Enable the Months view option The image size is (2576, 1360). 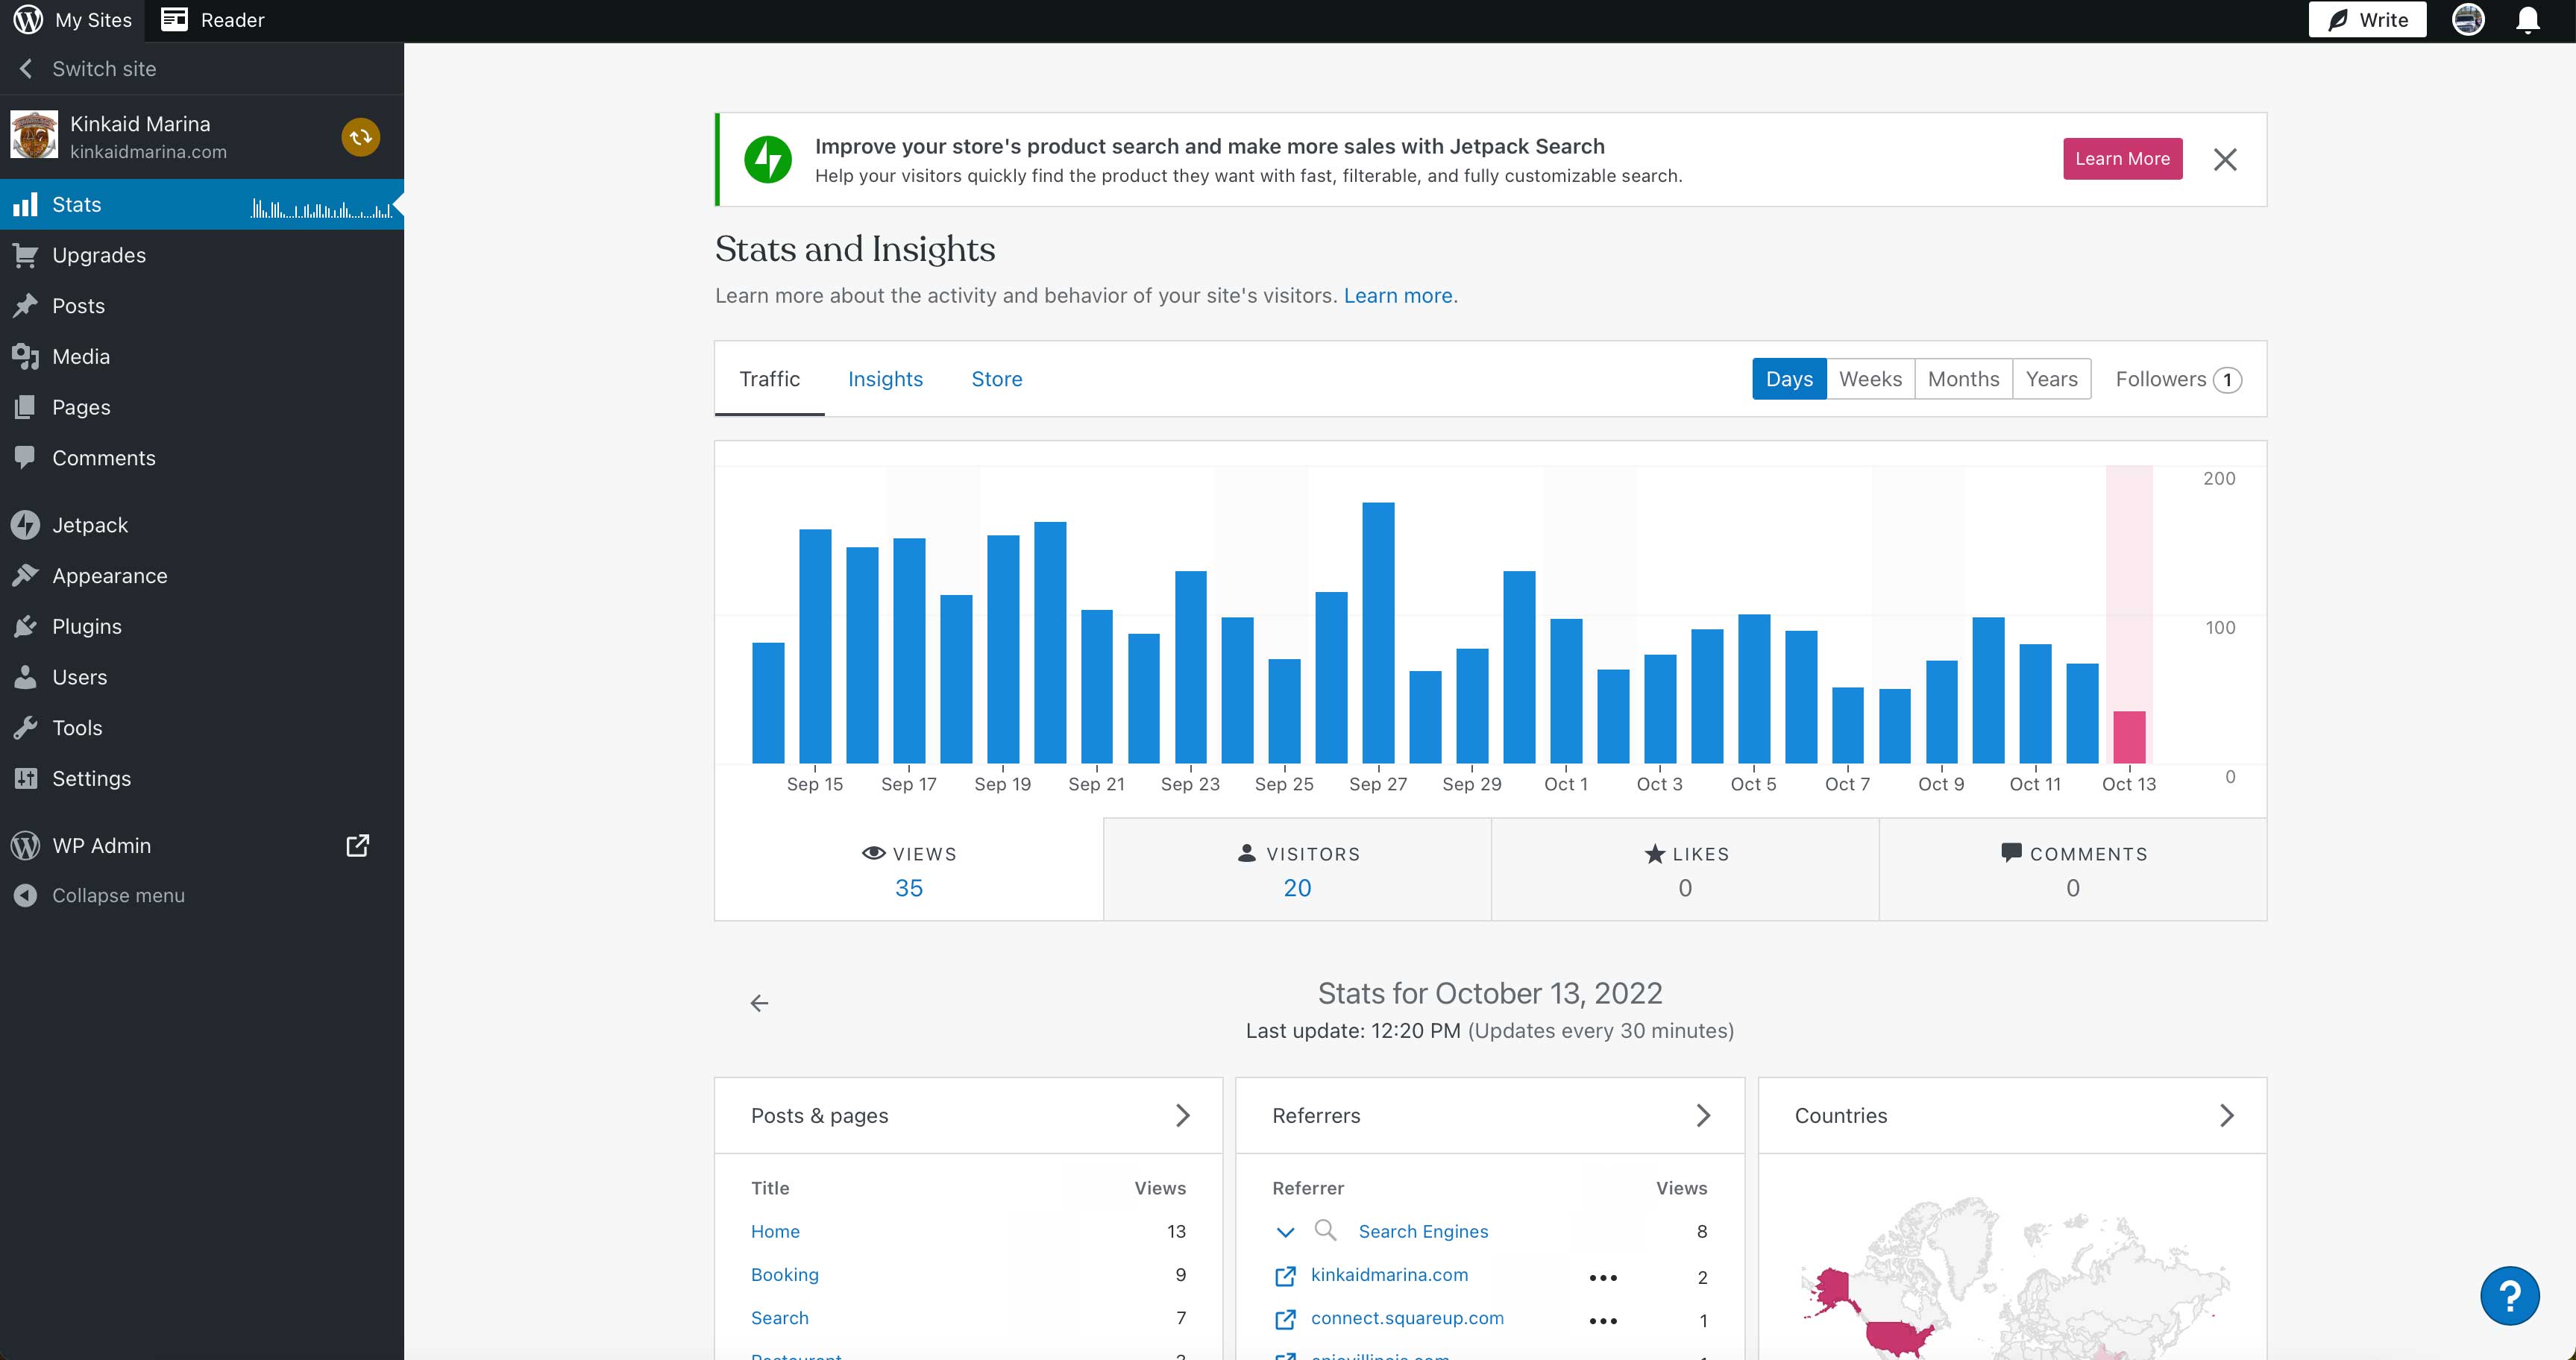[1963, 379]
